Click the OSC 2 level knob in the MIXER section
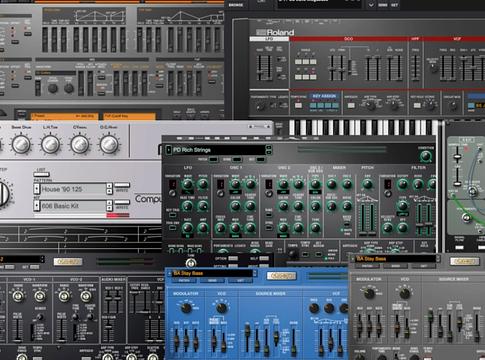The width and height of the screenshot is (485, 360). 347,184
